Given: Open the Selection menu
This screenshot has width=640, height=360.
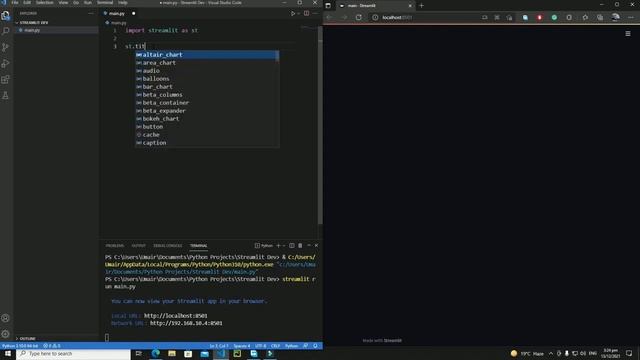Looking at the screenshot, I should click(x=44, y=2).
